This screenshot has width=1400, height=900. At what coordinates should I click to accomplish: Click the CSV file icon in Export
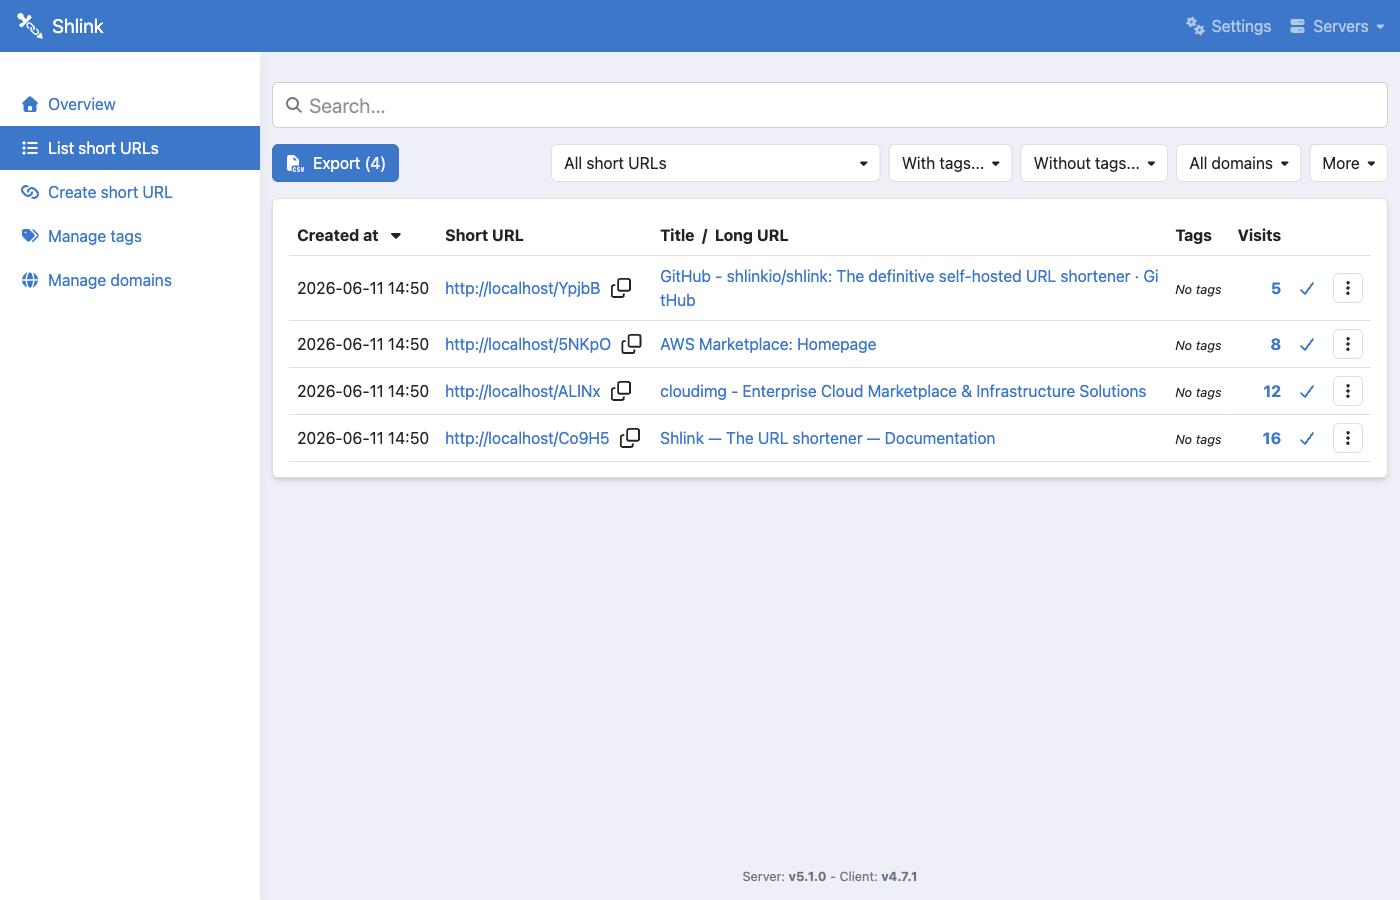(295, 163)
